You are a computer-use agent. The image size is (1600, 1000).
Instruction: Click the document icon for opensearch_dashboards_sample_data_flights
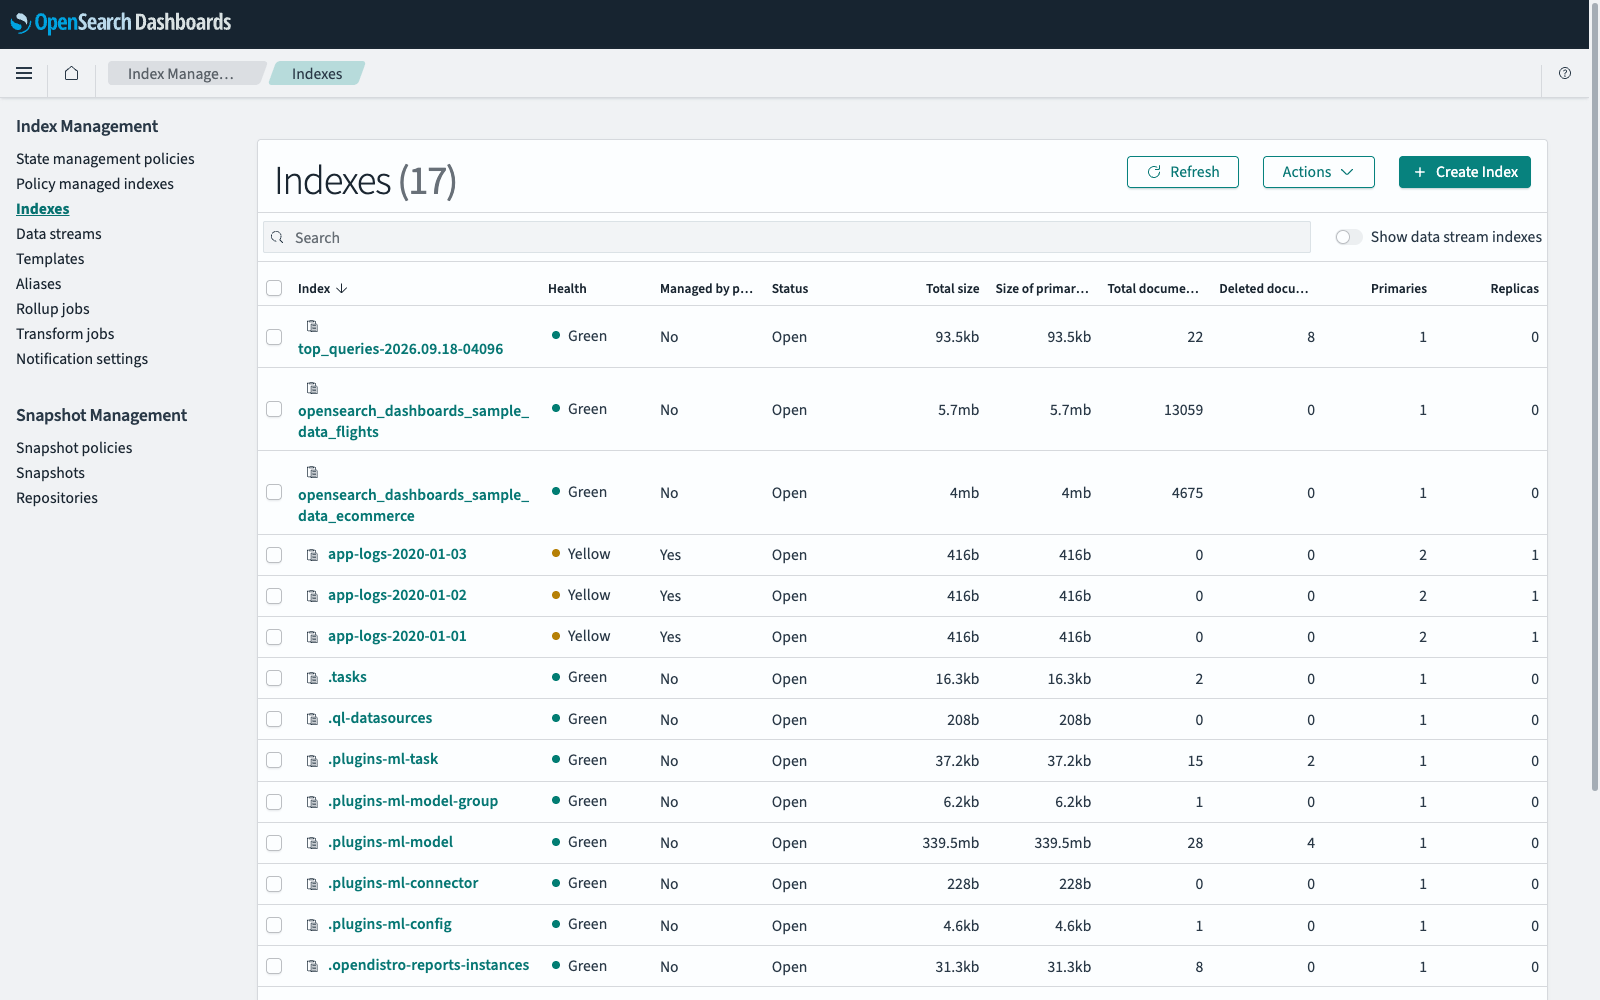[x=312, y=388]
